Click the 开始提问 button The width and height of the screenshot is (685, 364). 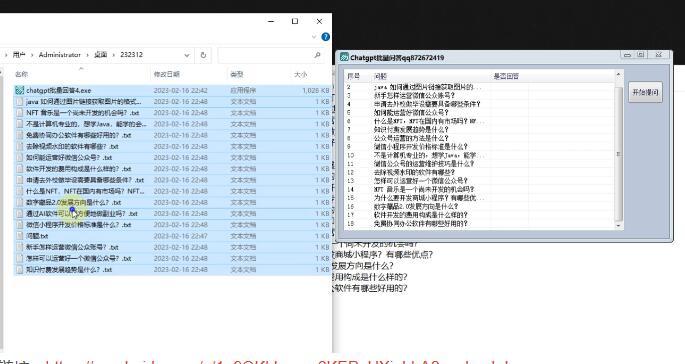click(x=645, y=92)
